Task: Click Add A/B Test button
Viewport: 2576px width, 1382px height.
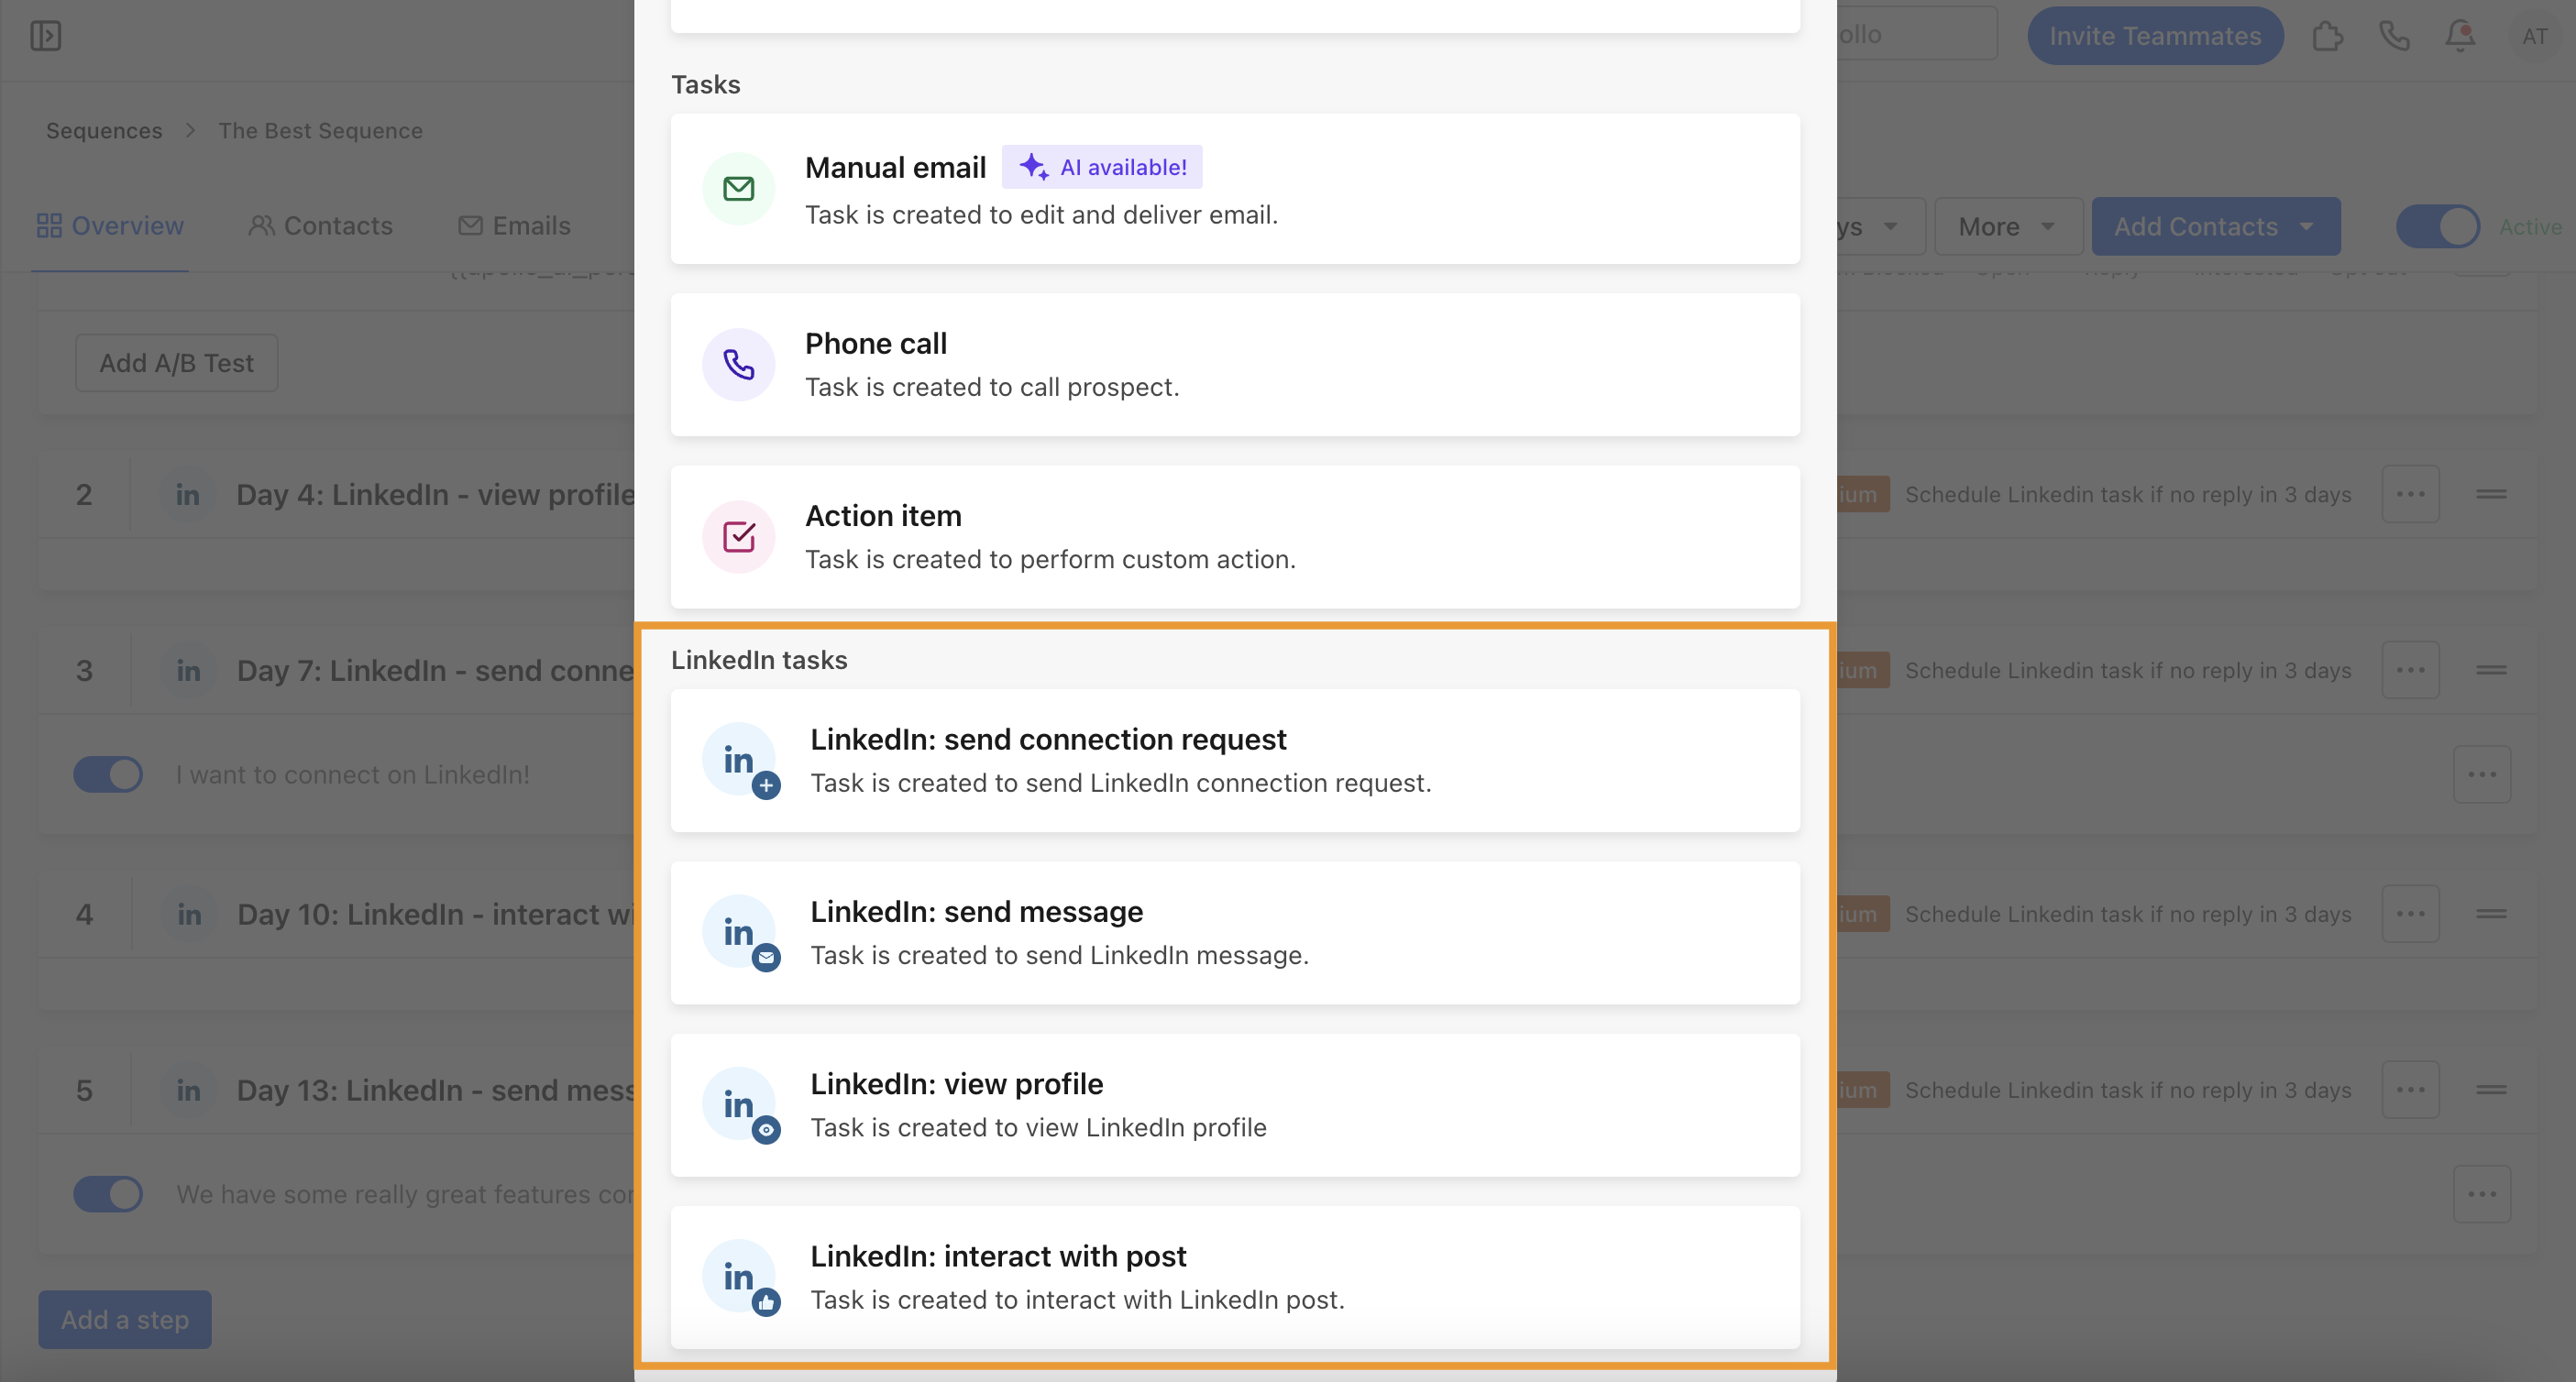Action: pos(177,363)
